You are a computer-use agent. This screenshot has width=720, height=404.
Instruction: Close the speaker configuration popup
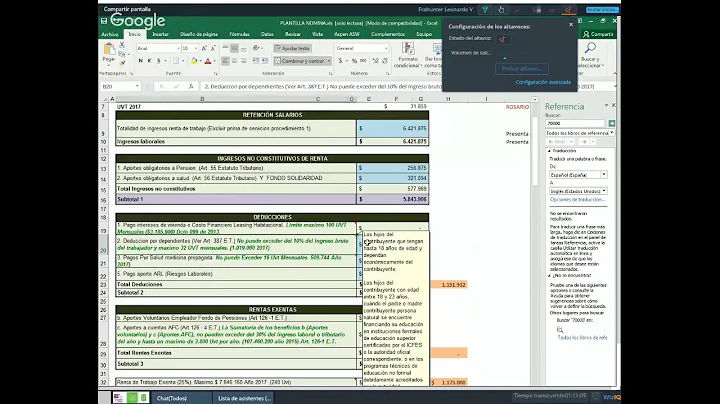(571, 25)
